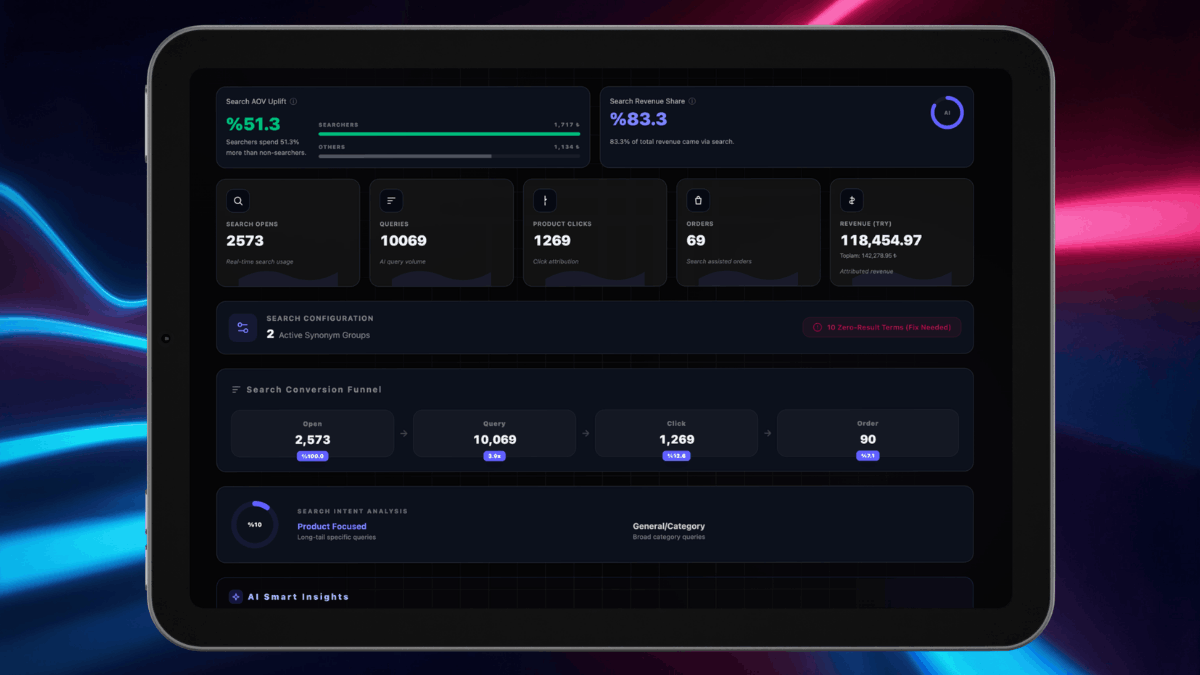
Task: Select the list icon on the Queries card
Action: click(390, 199)
